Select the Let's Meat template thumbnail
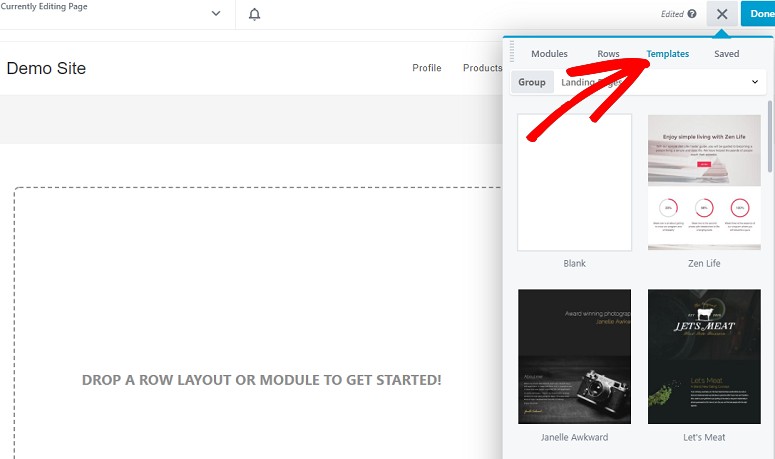 coord(704,356)
